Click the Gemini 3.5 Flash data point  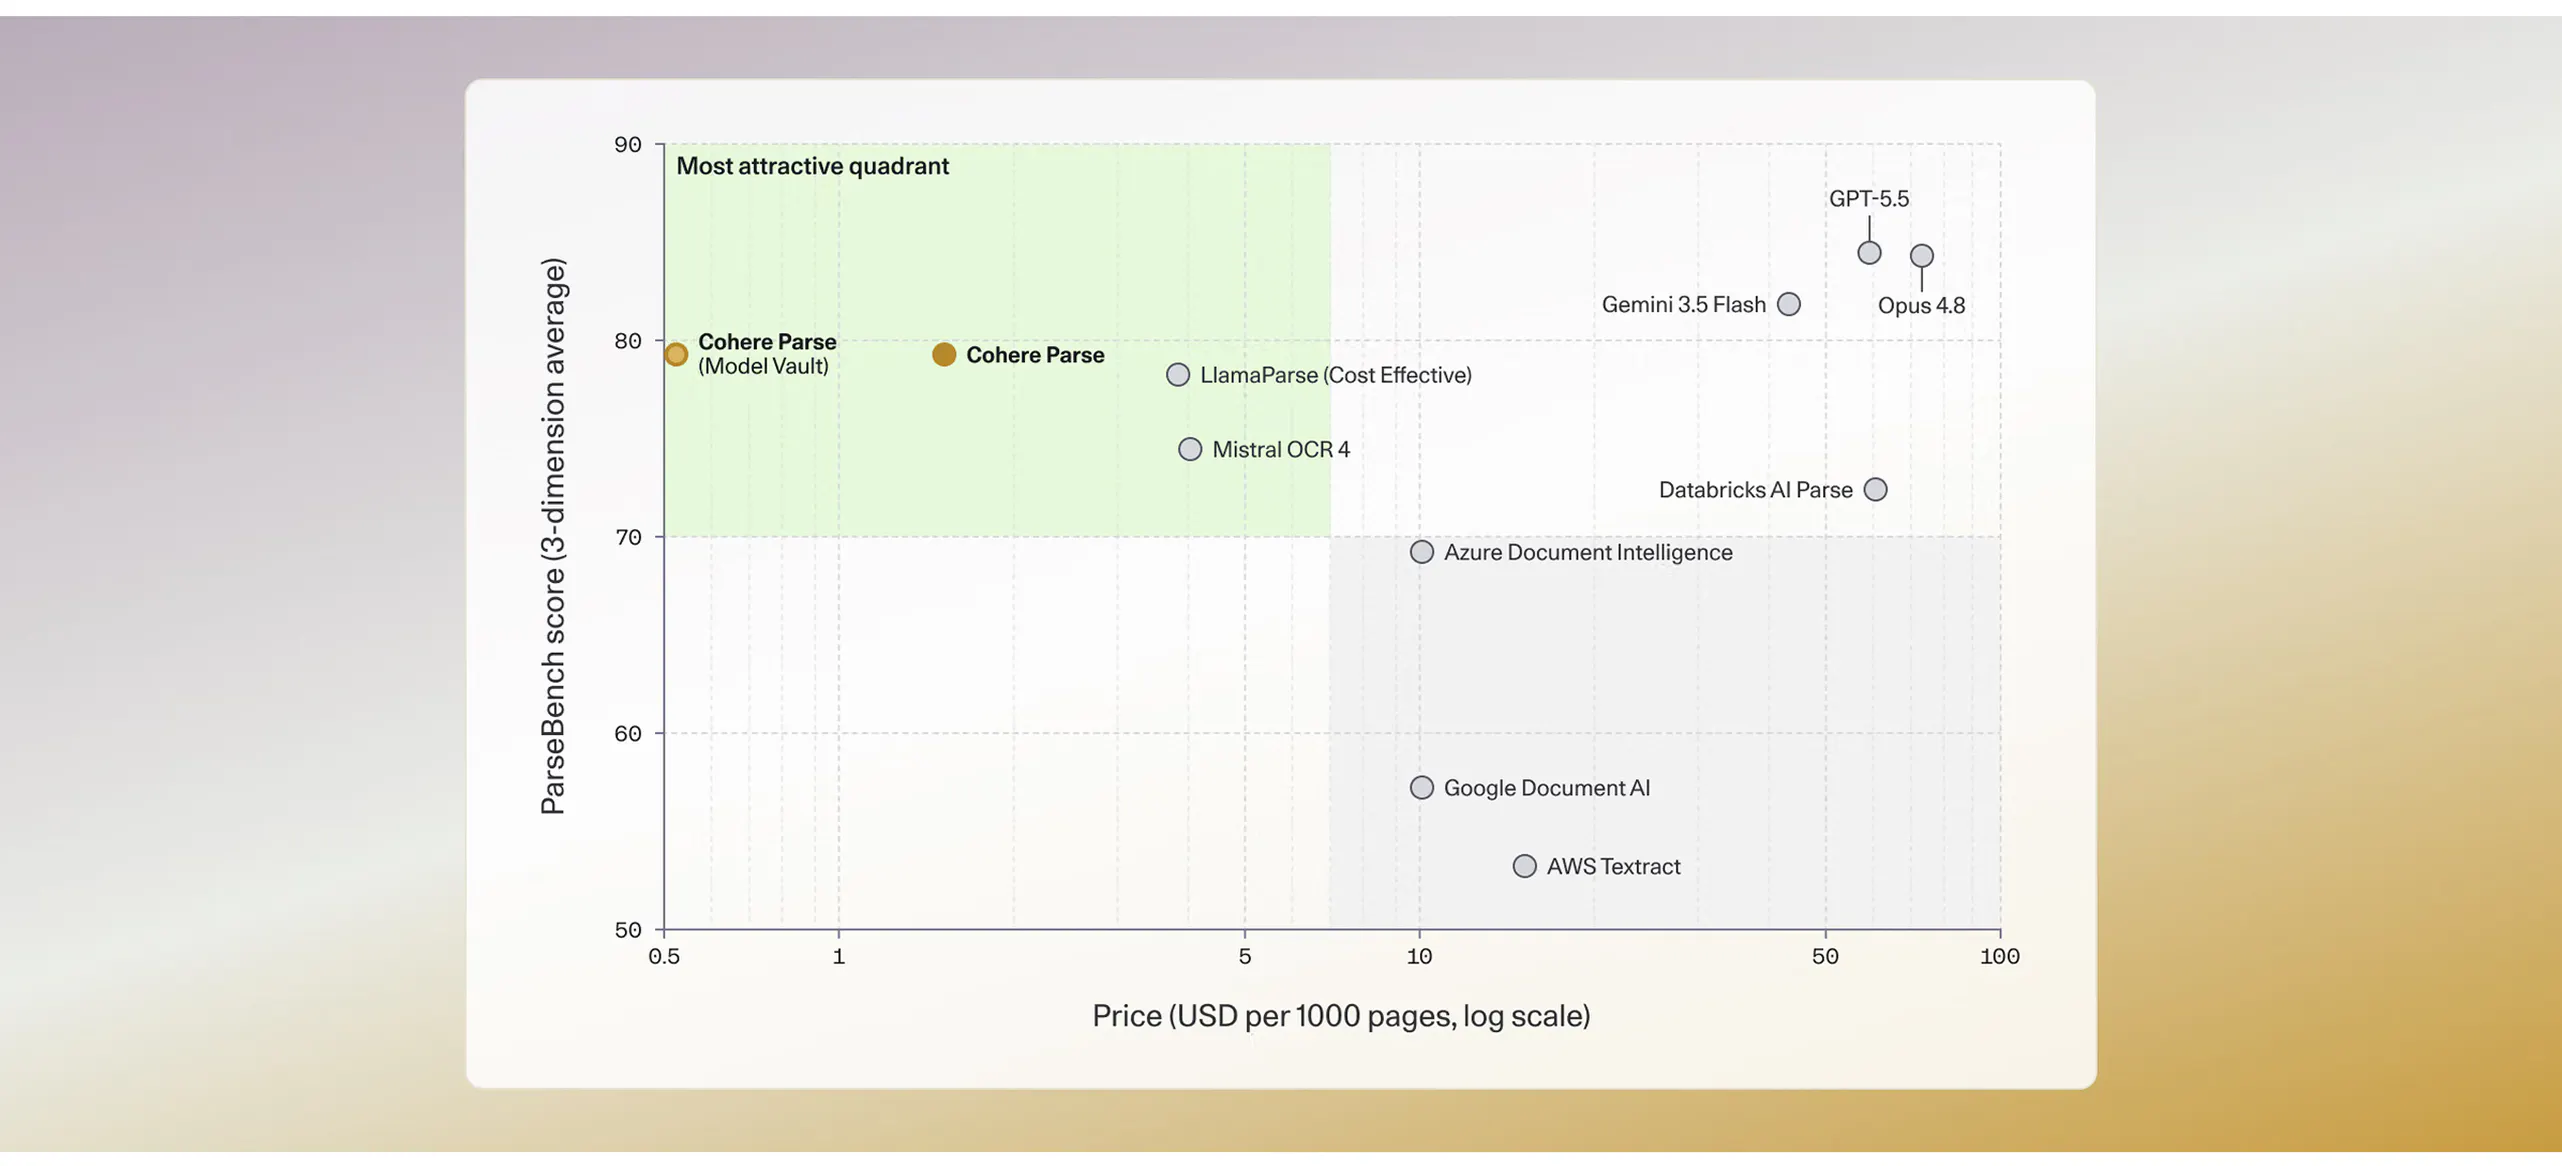pyautogui.click(x=1789, y=304)
